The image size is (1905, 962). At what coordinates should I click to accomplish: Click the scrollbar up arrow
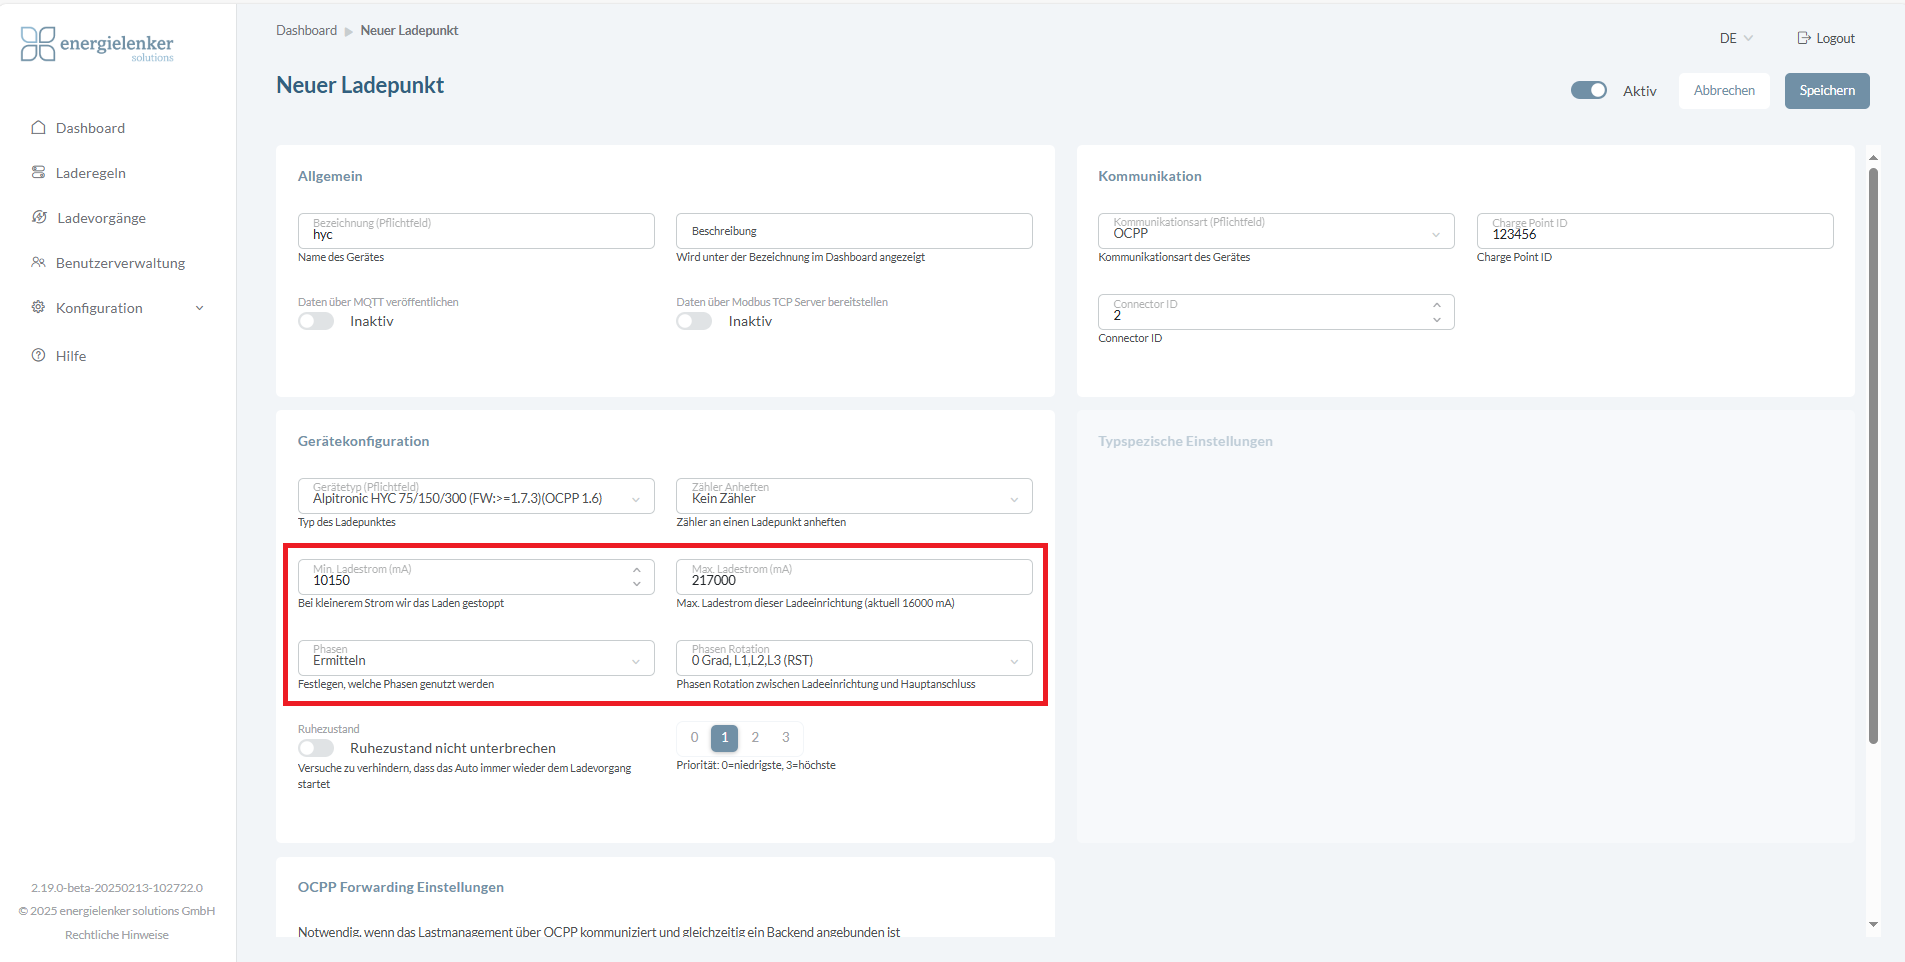[1873, 158]
